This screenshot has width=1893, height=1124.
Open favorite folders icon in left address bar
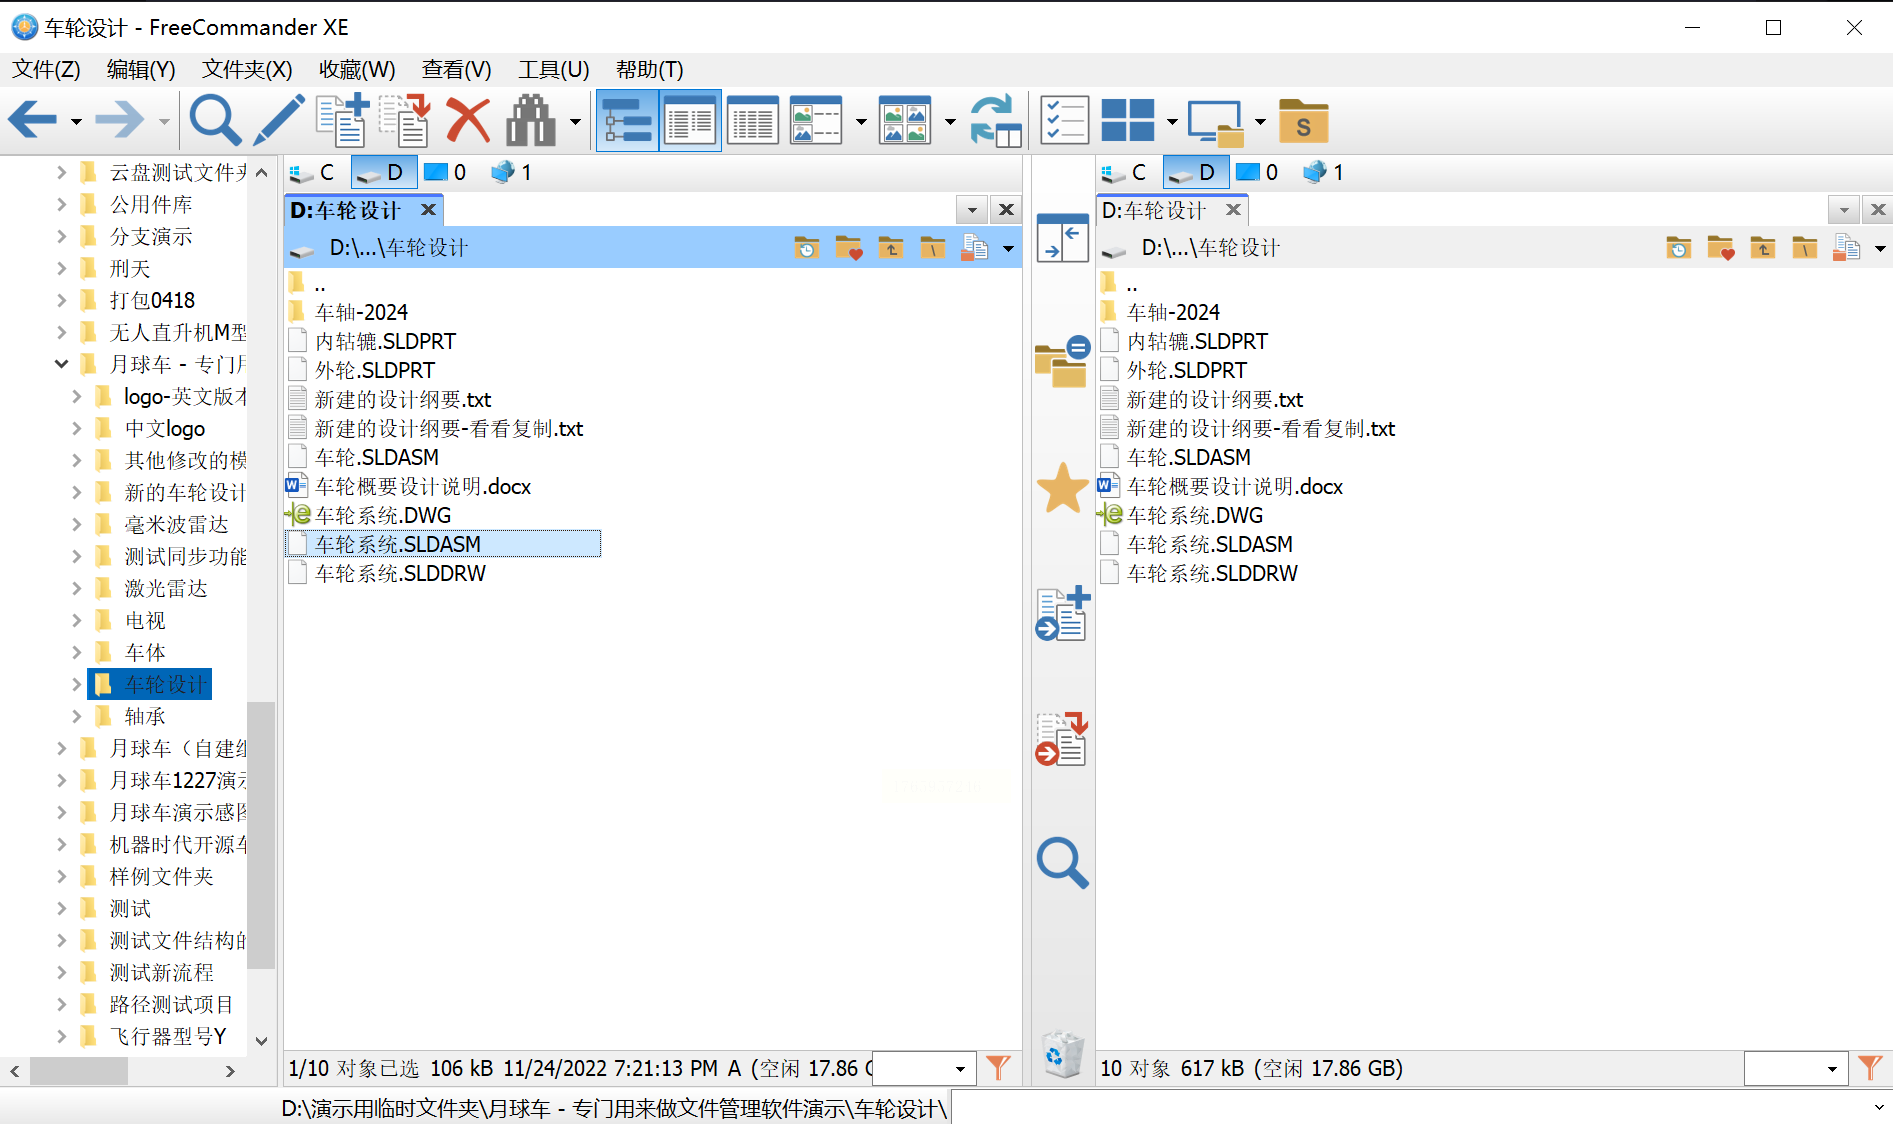pyautogui.click(x=848, y=248)
